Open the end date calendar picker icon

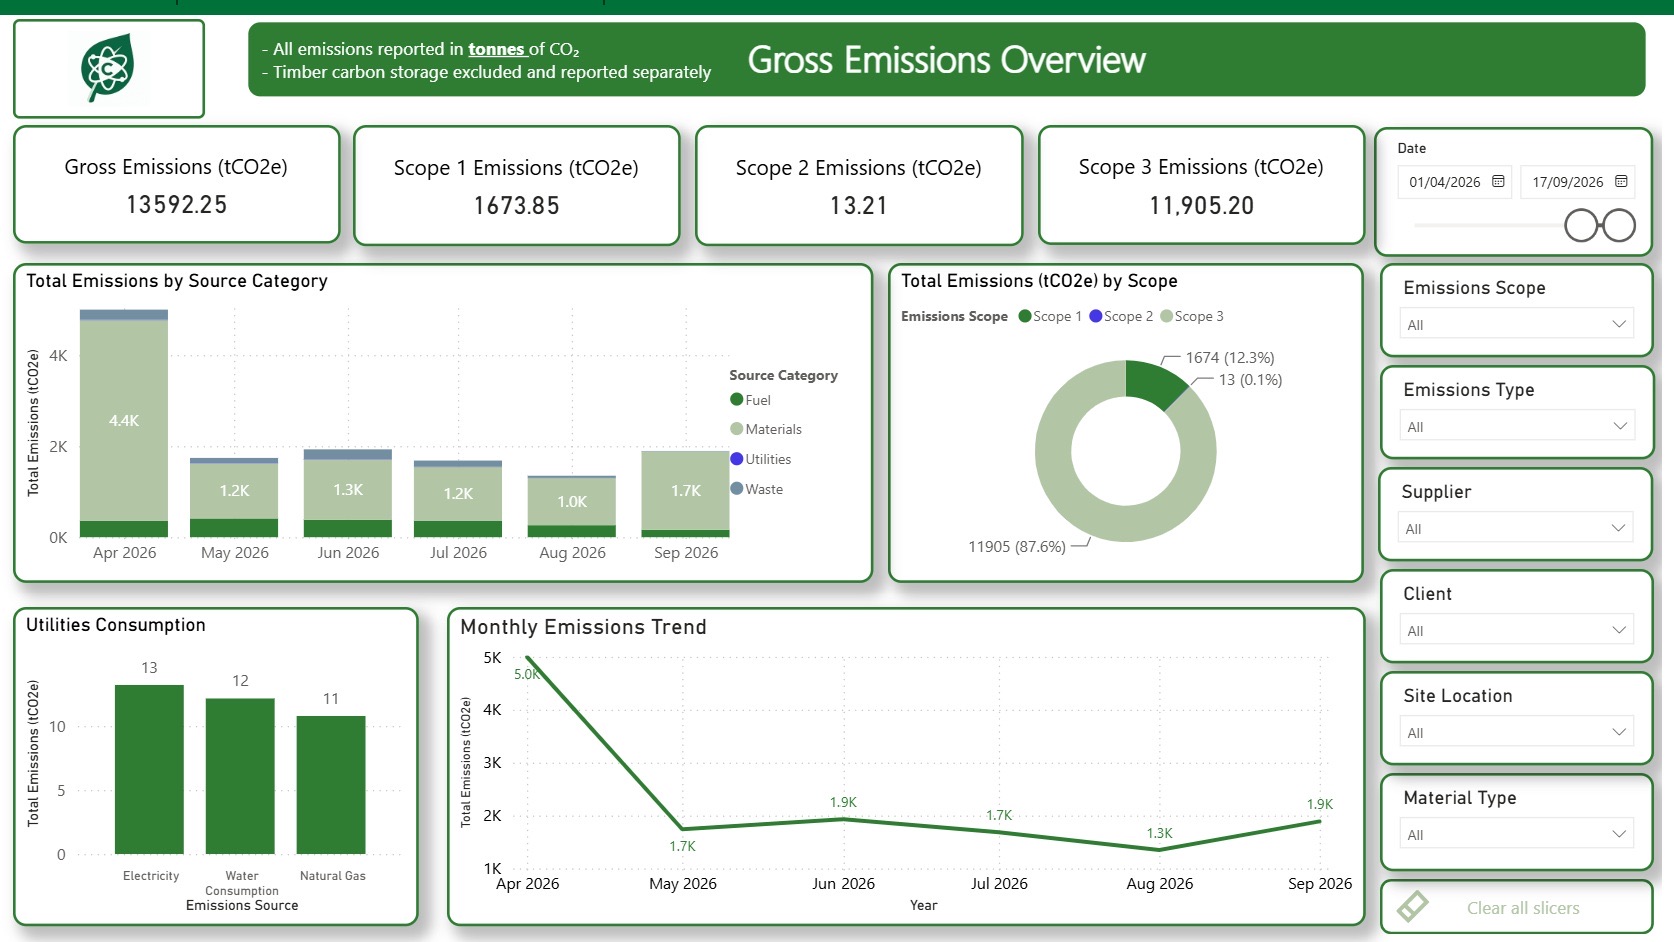(1621, 181)
